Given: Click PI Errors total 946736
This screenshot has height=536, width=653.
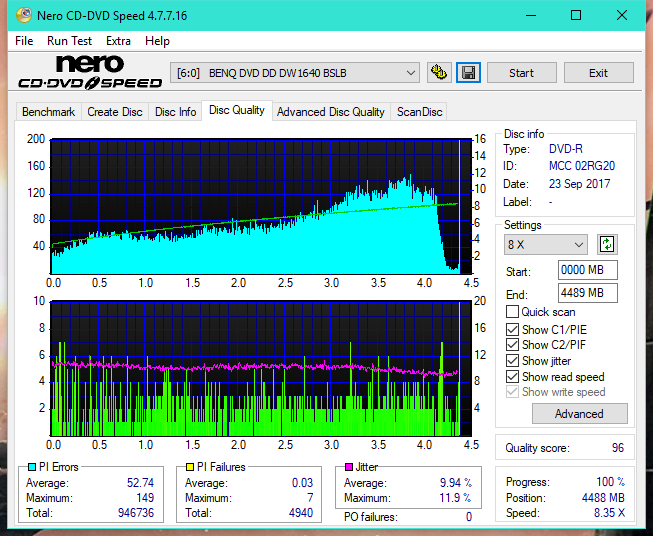Looking at the screenshot, I should click(136, 513).
